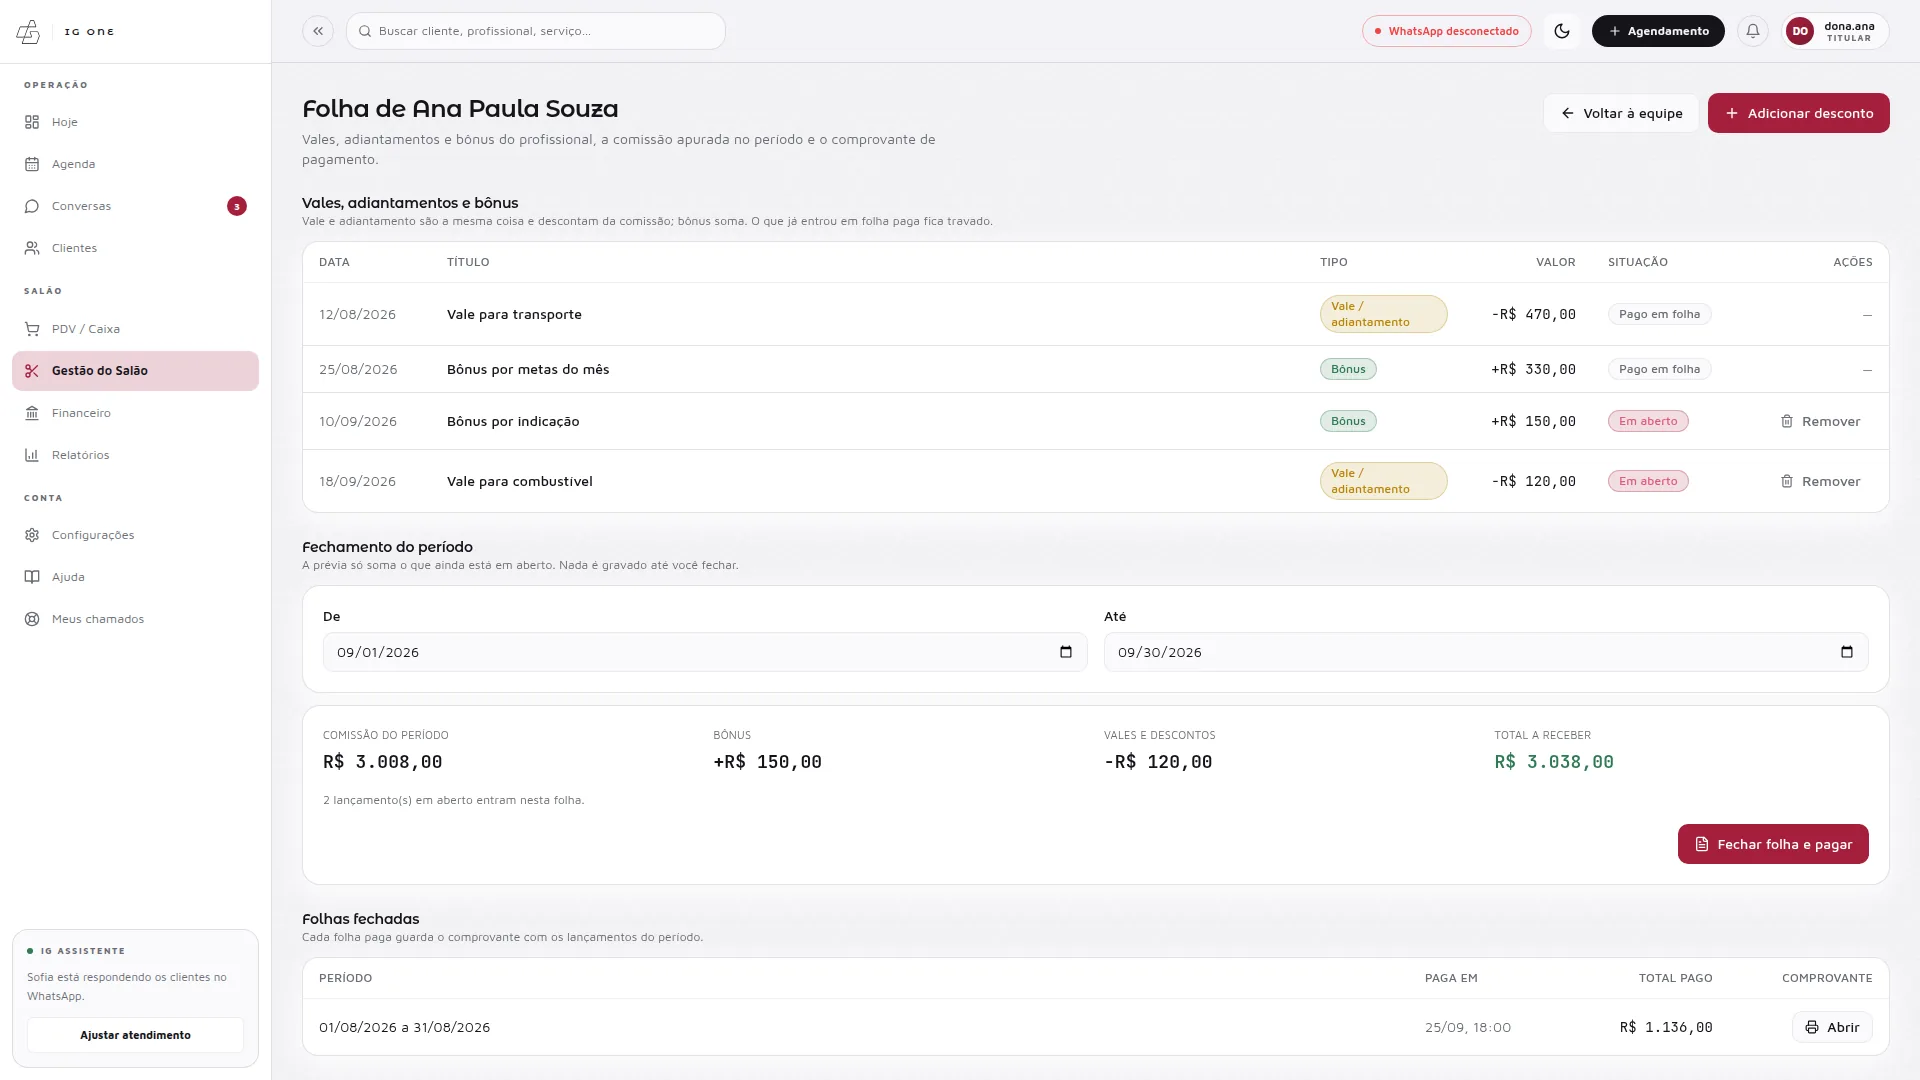Open Clientes in the sidebar

135,248
